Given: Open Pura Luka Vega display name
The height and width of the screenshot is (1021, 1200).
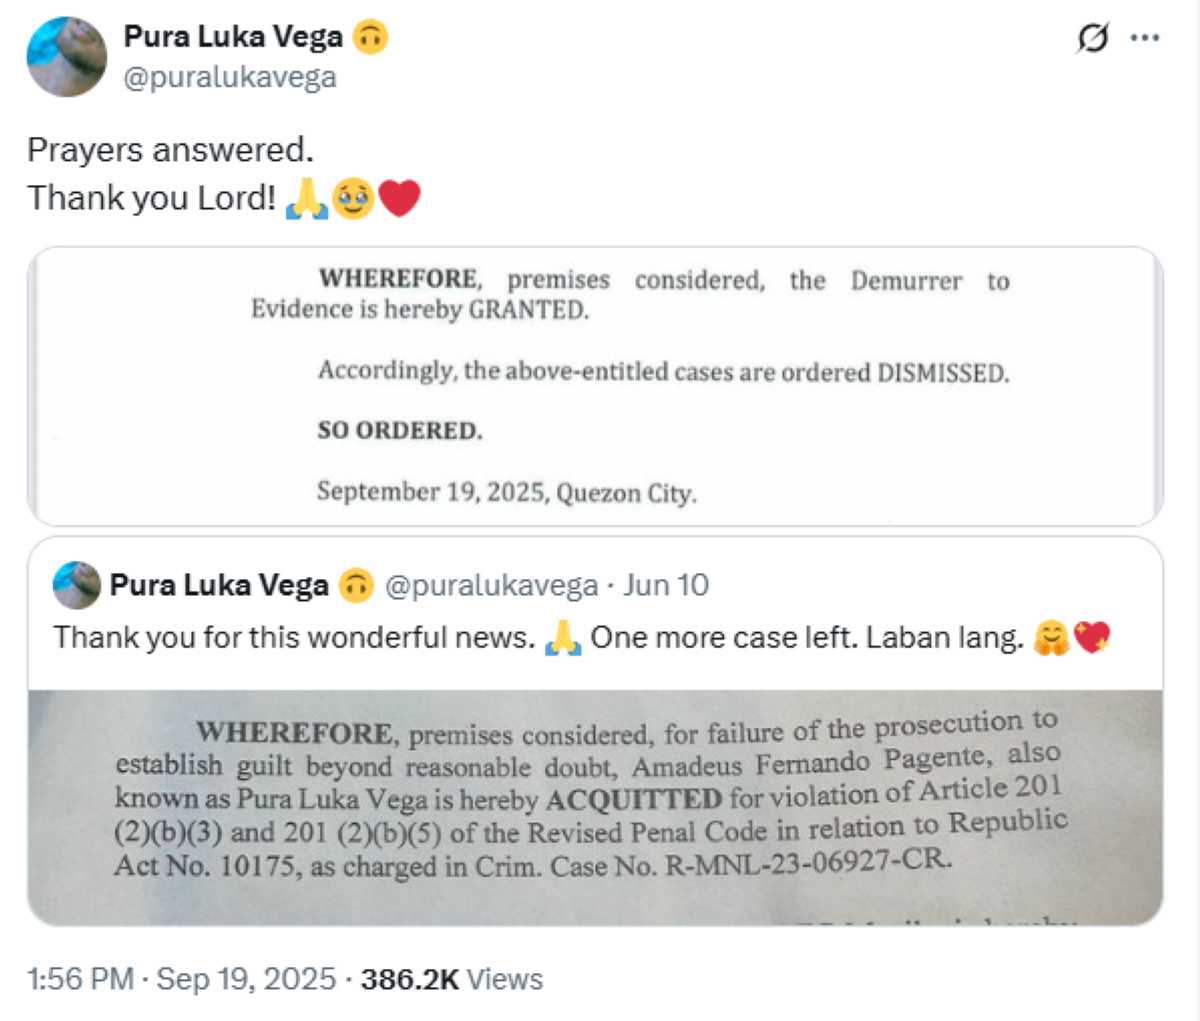Looking at the screenshot, I should click(x=233, y=37).
